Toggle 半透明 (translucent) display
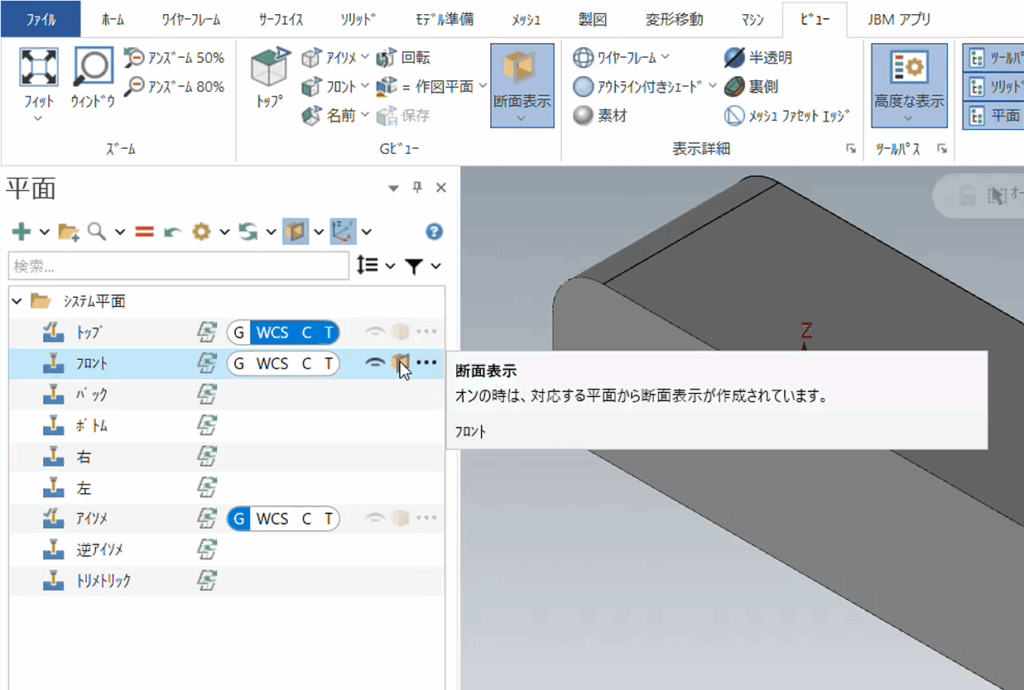 click(x=735, y=58)
